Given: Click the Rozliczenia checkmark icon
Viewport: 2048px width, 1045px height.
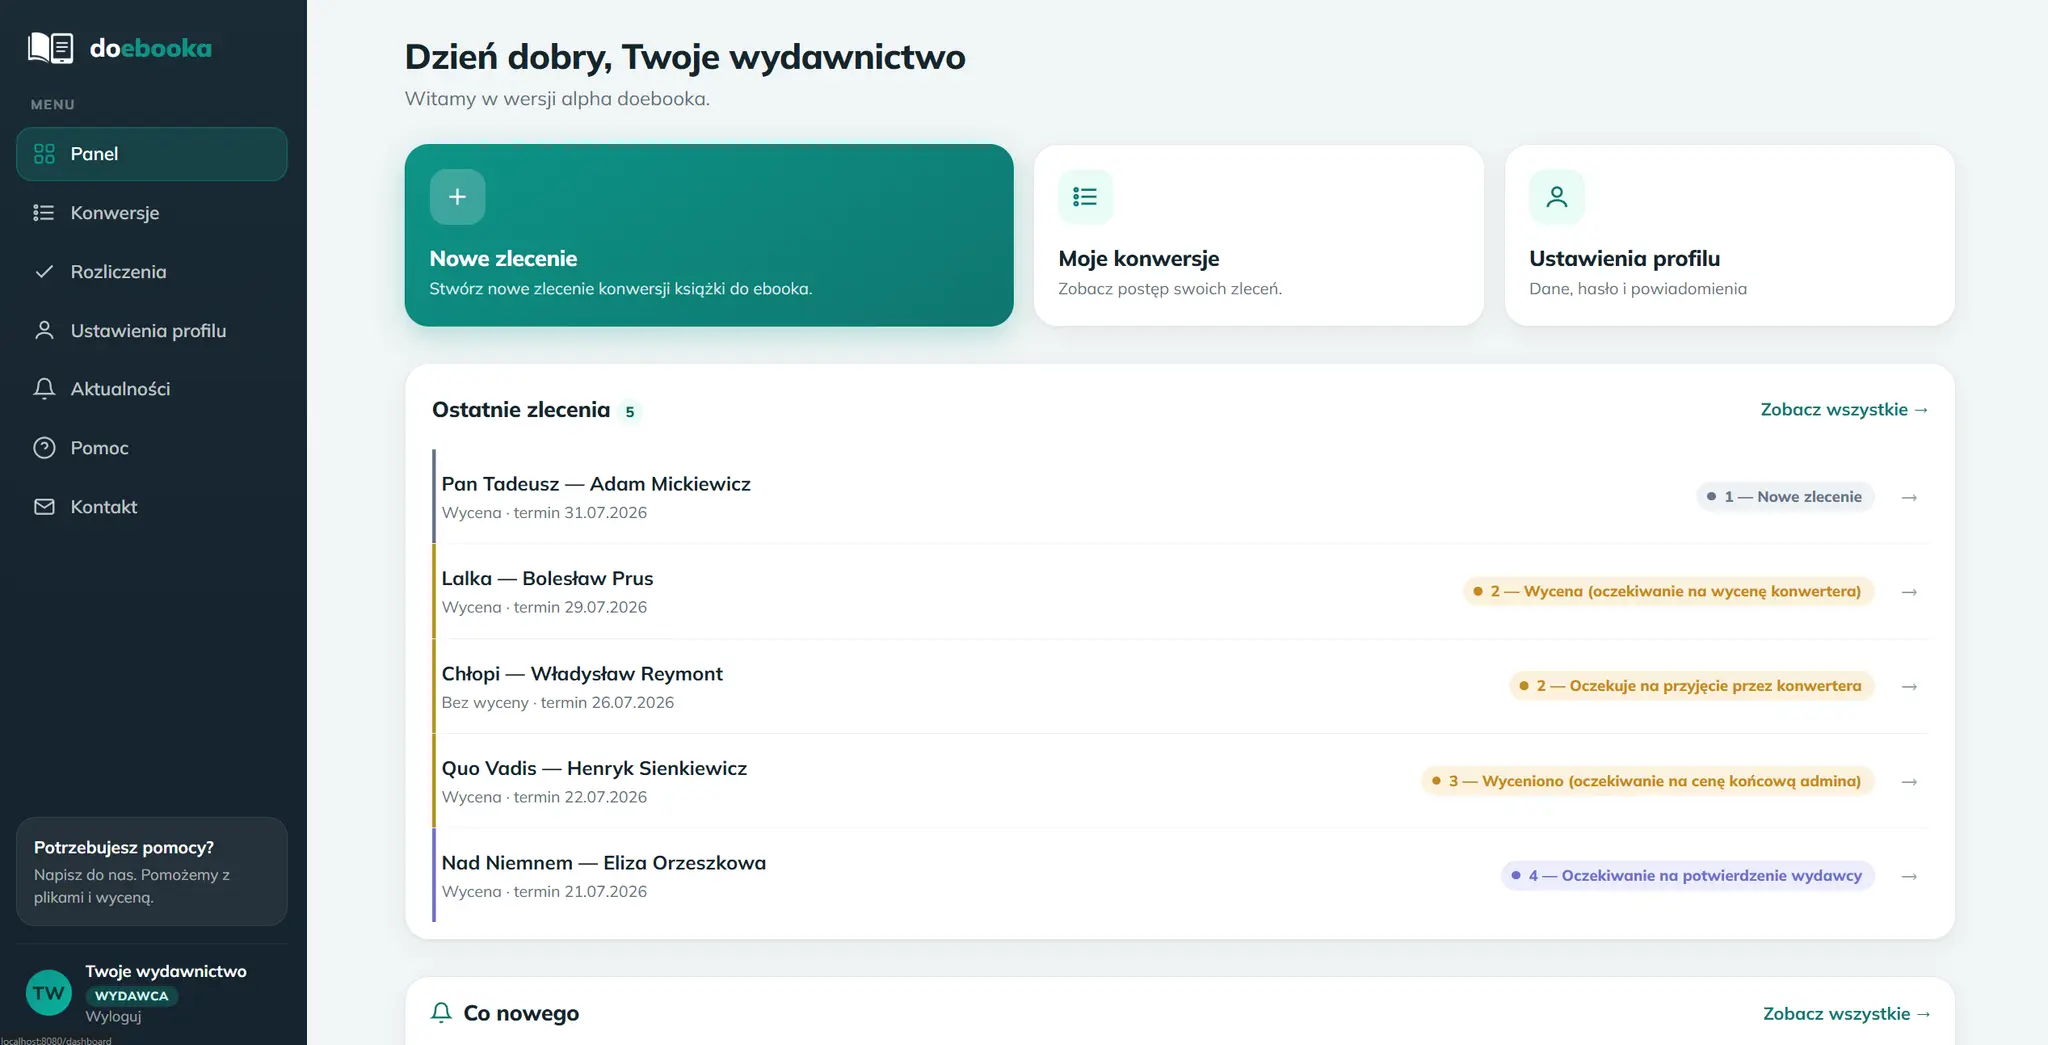Looking at the screenshot, I should [44, 271].
